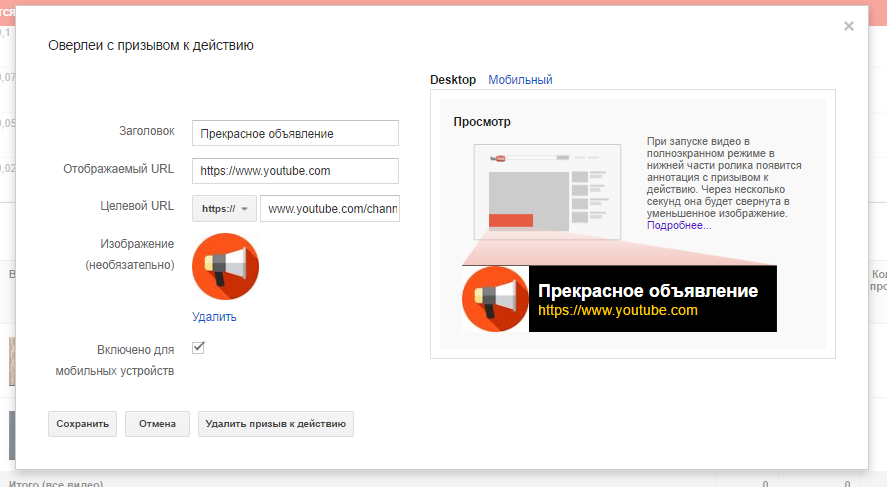This screenshot has height=487, width=887.
Task: Switch to the Desktop preview tab
Action: pos(453,80)
